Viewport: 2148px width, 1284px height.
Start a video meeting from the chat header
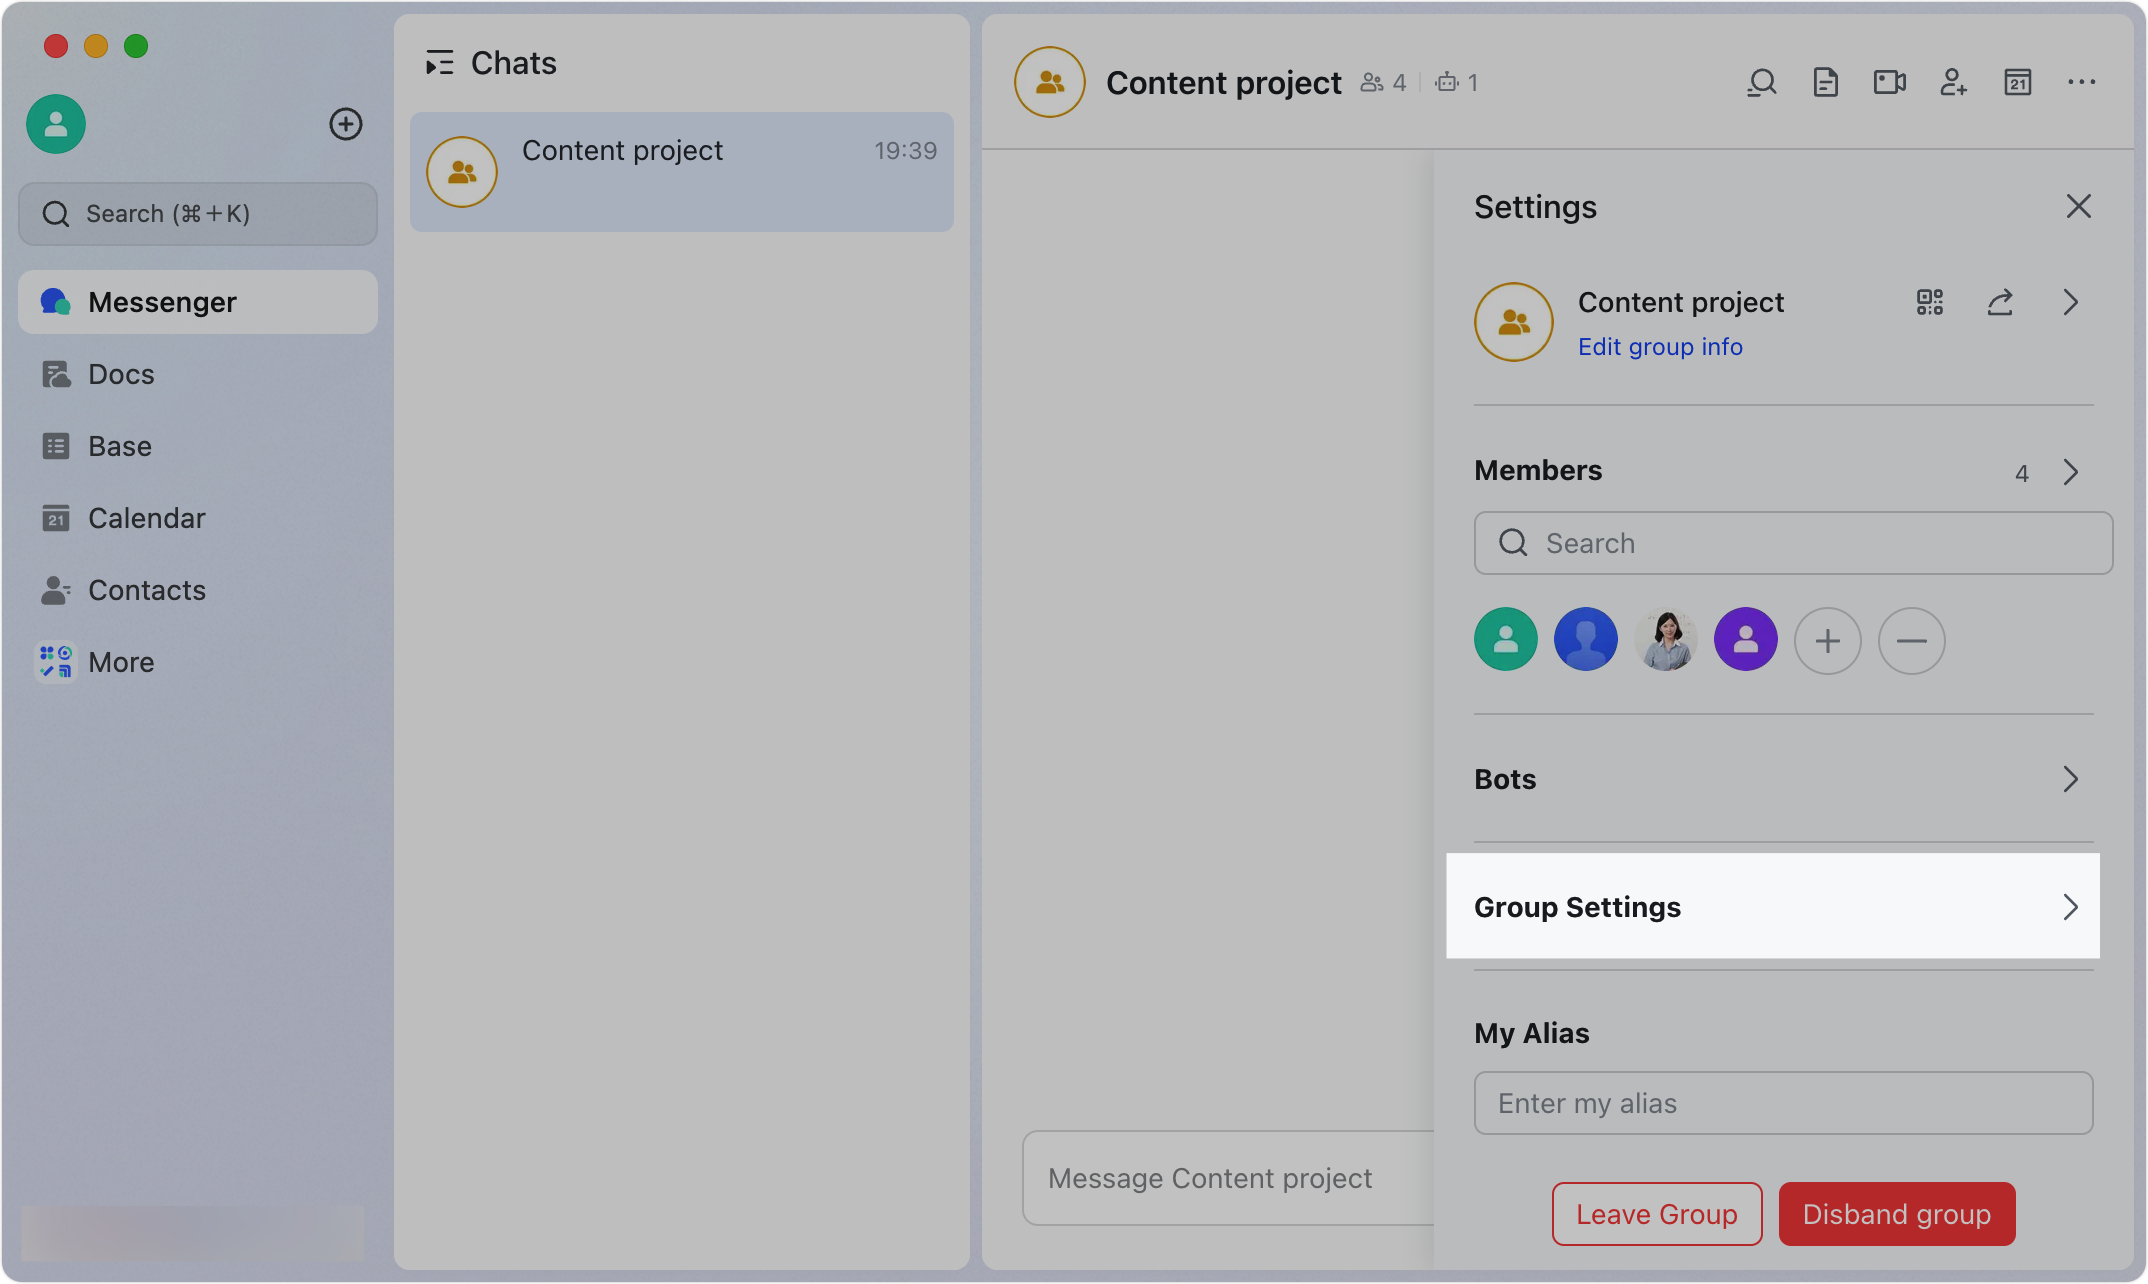(x=1890, y=82)
